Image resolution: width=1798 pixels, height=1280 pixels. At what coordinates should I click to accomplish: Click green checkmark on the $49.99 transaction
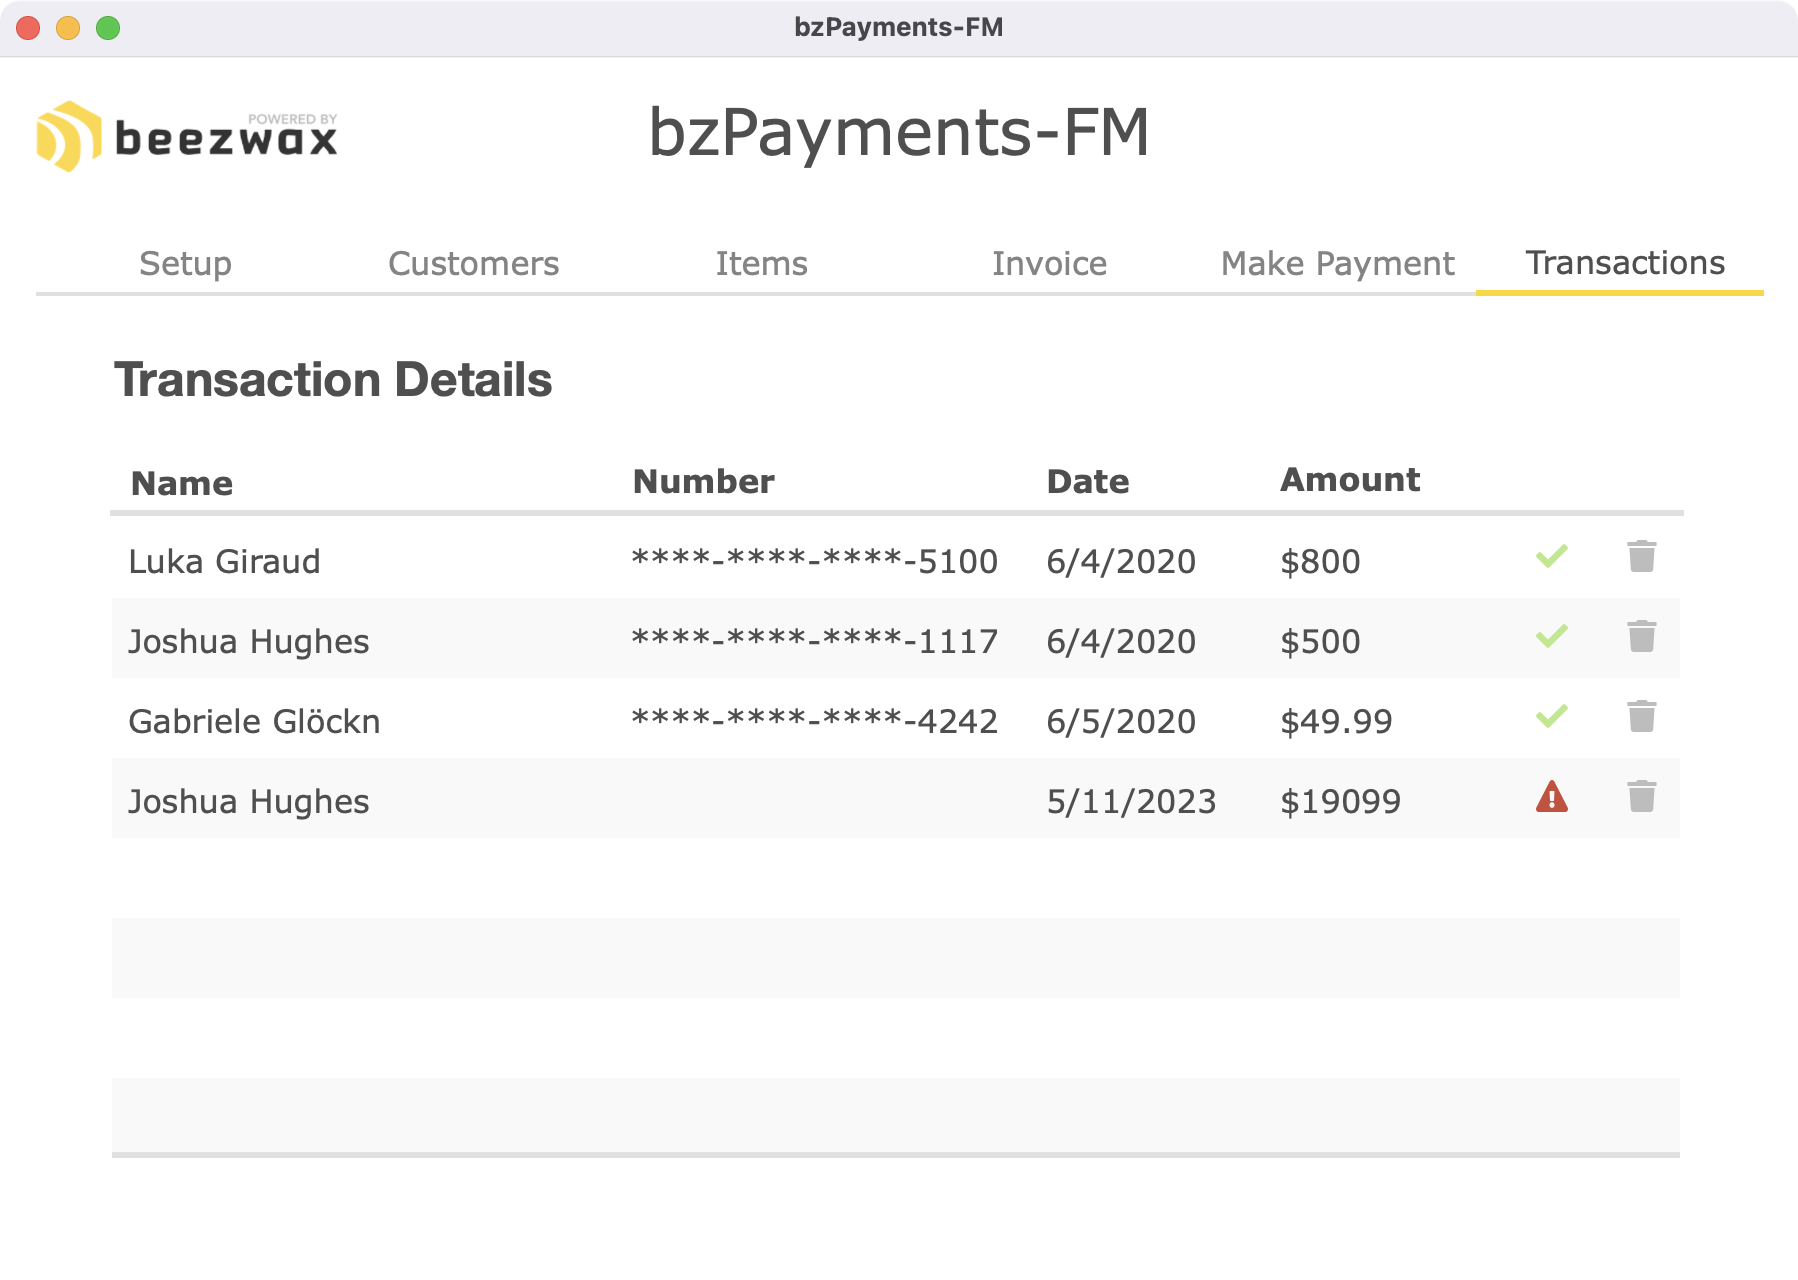coord(1551,716)
